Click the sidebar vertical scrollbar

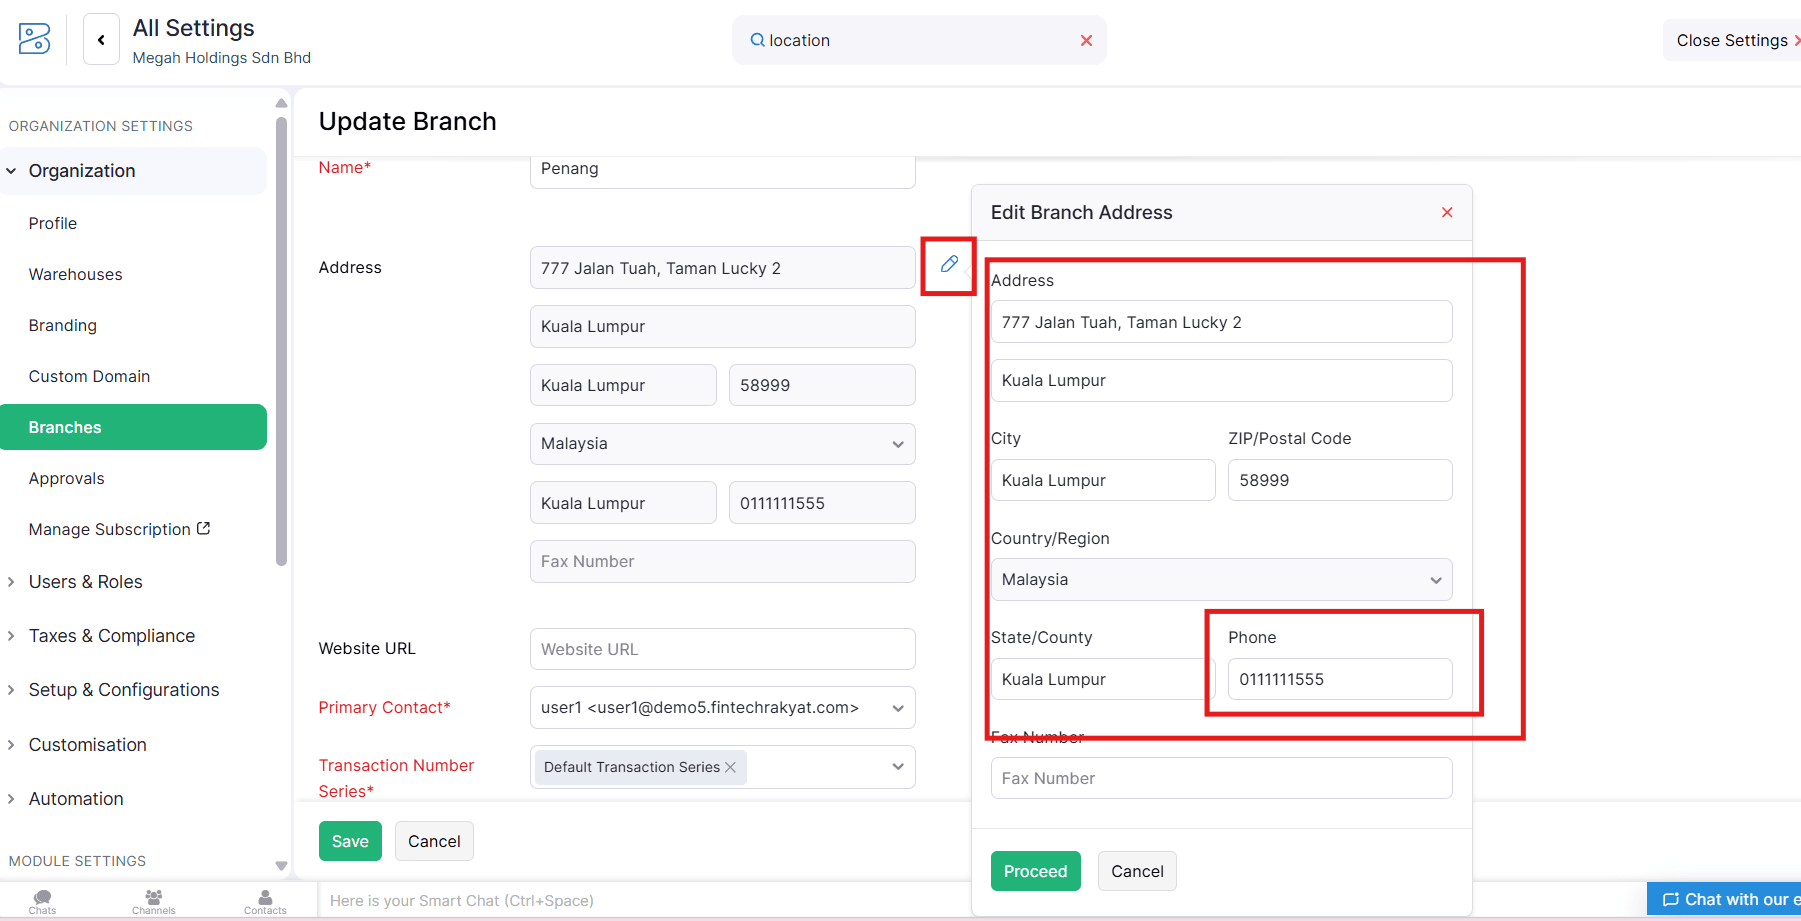pos(281,340)
